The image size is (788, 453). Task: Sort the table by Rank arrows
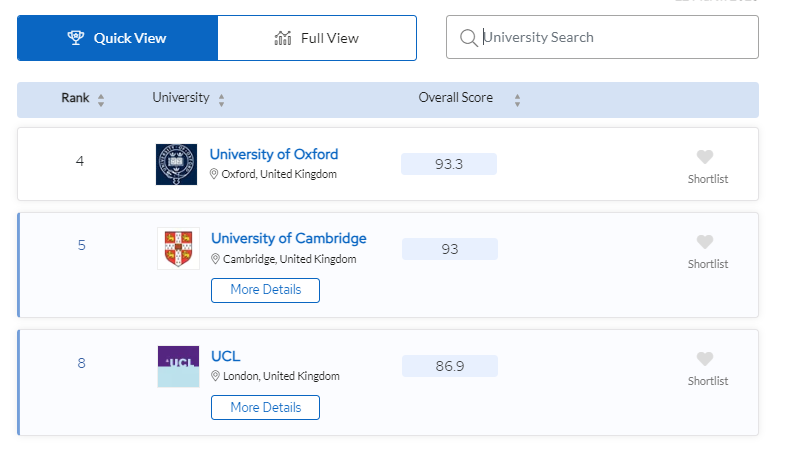click(x=101, y=99)
